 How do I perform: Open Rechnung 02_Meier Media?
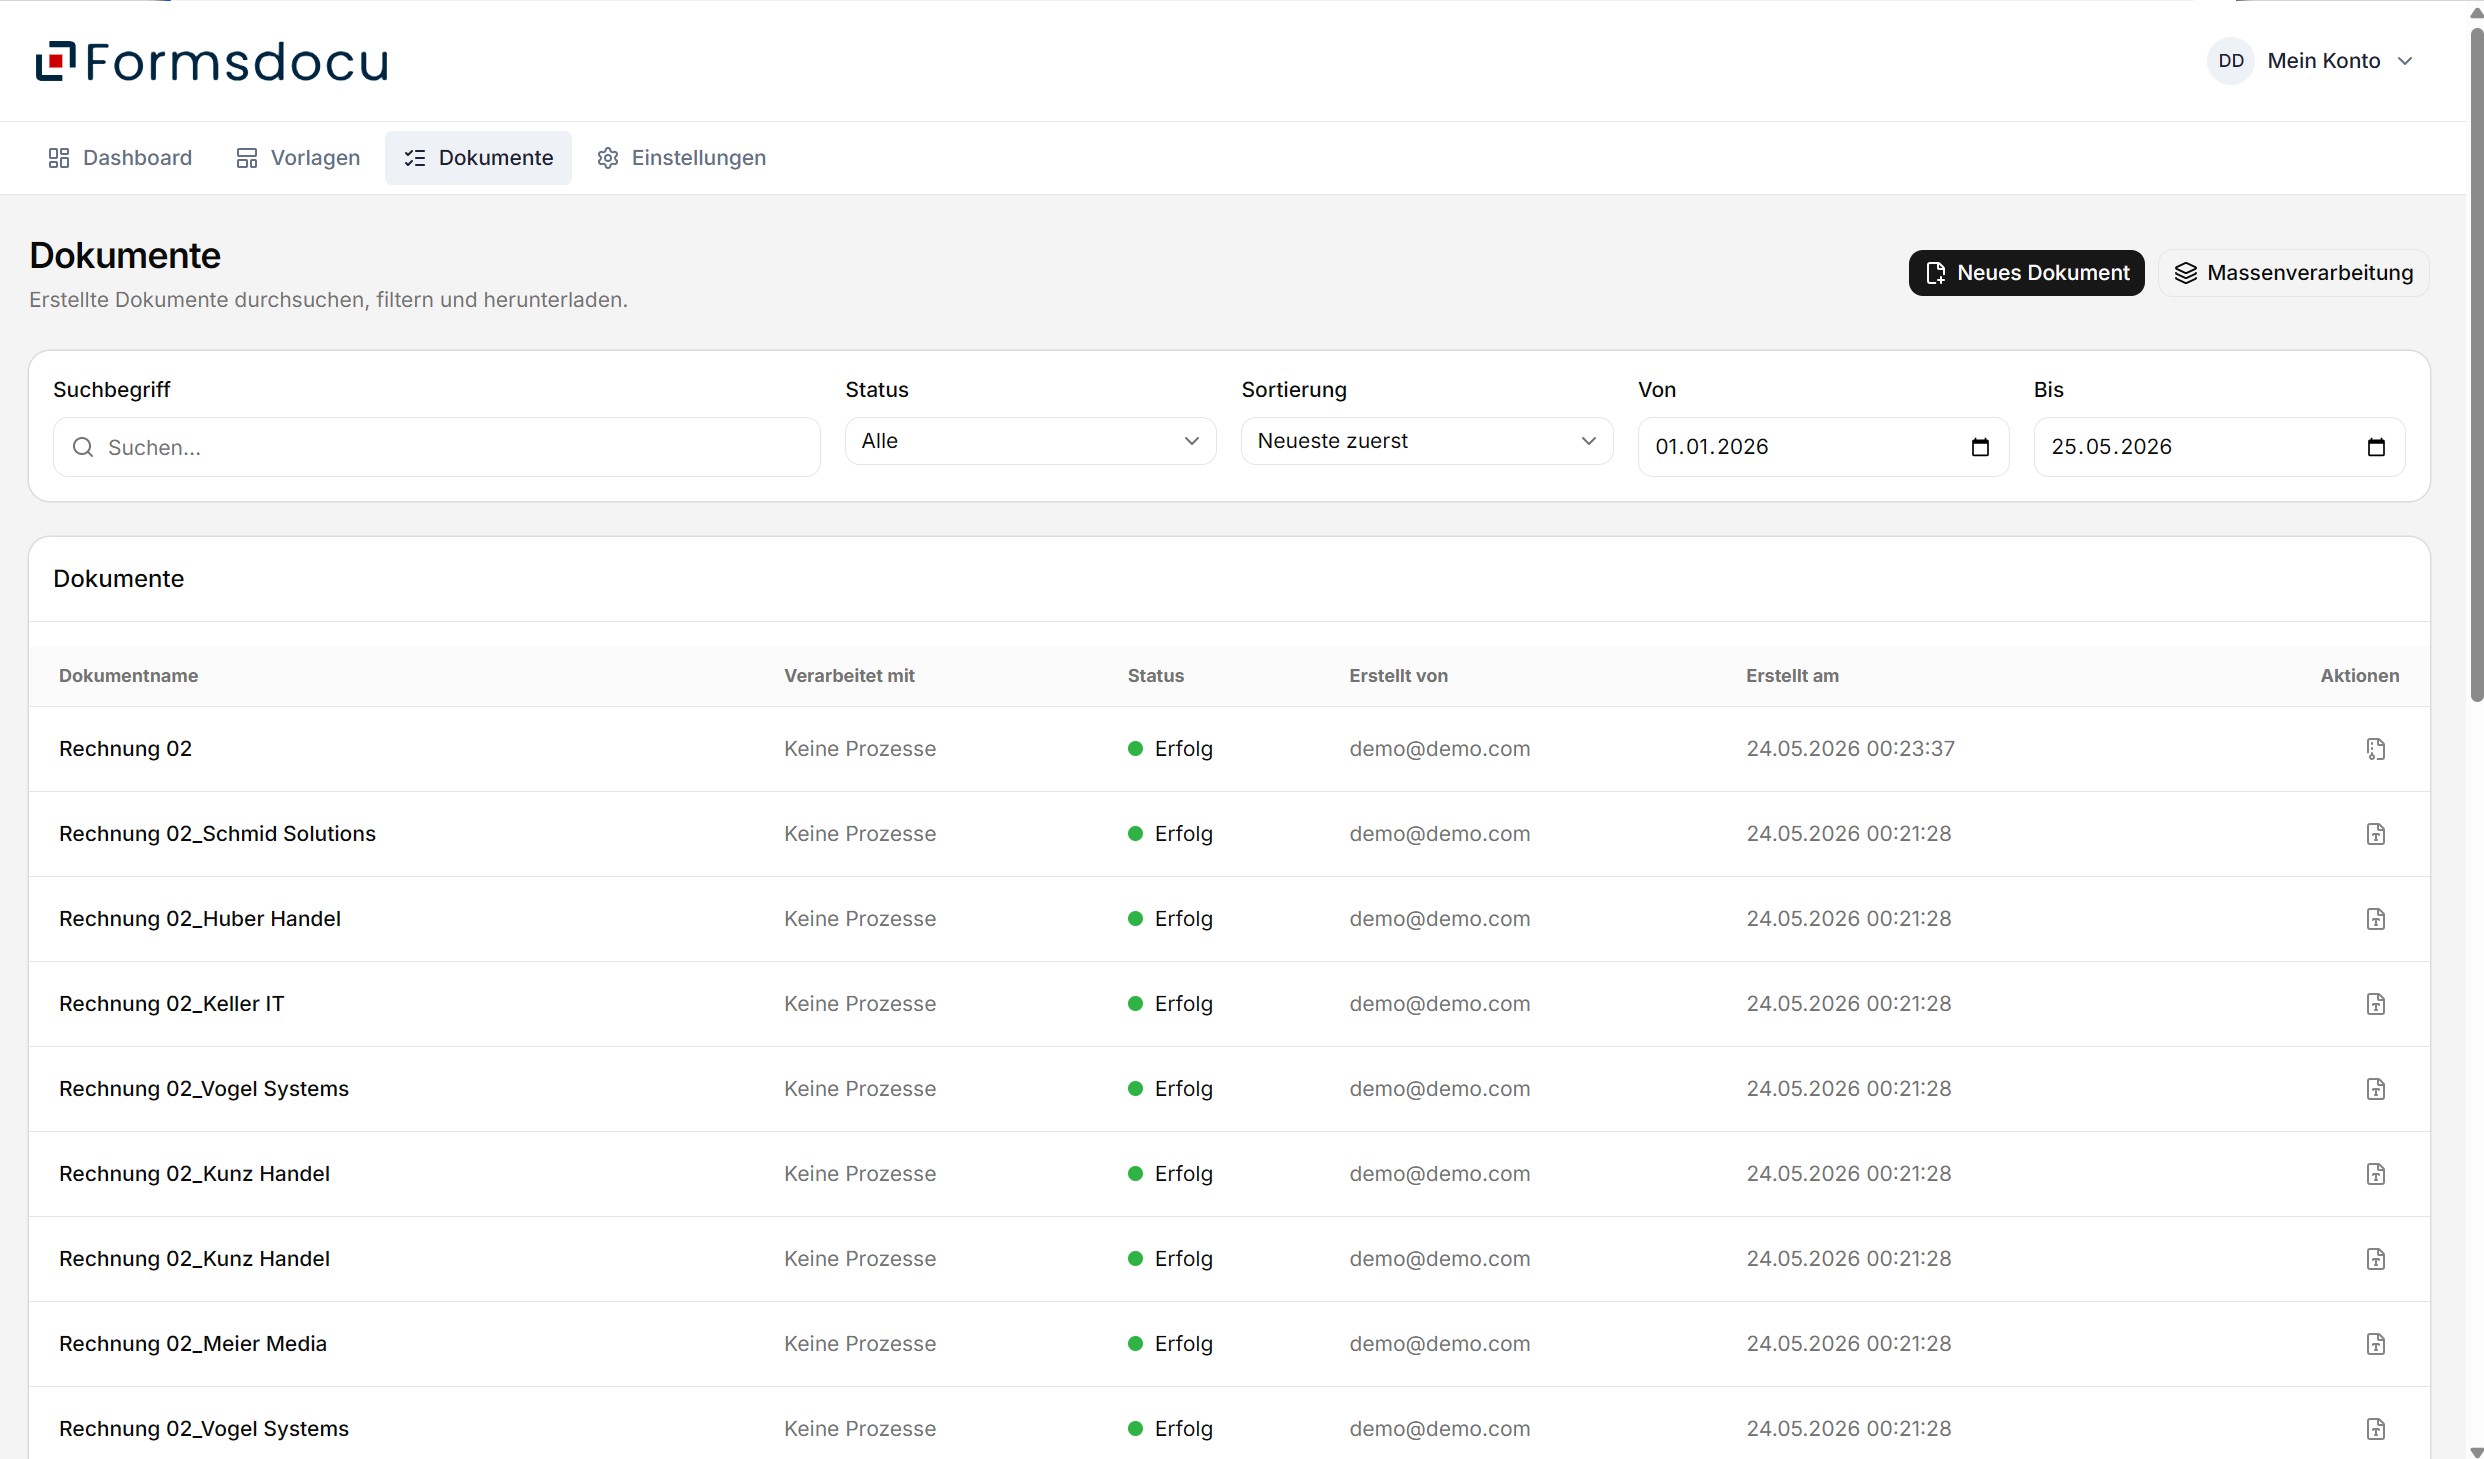[193, 1344]
